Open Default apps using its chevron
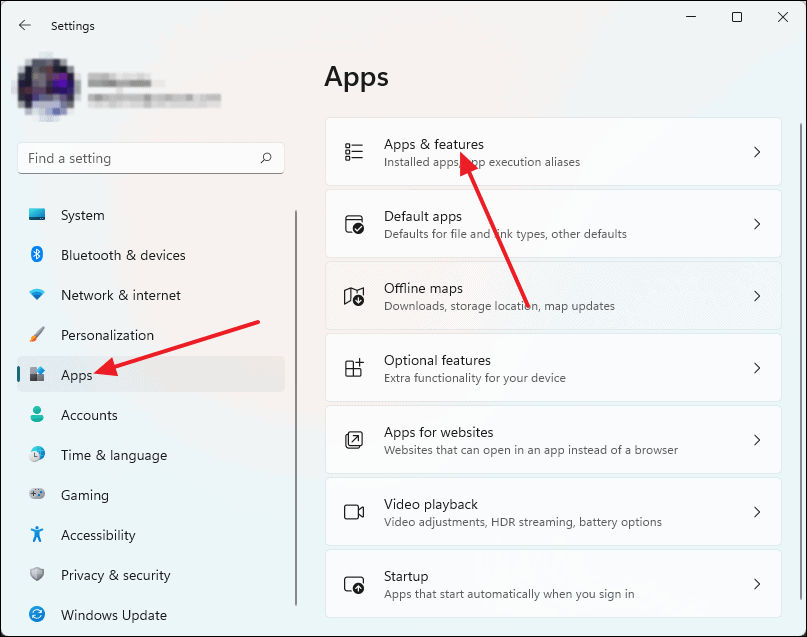 (x=757, y=223)
